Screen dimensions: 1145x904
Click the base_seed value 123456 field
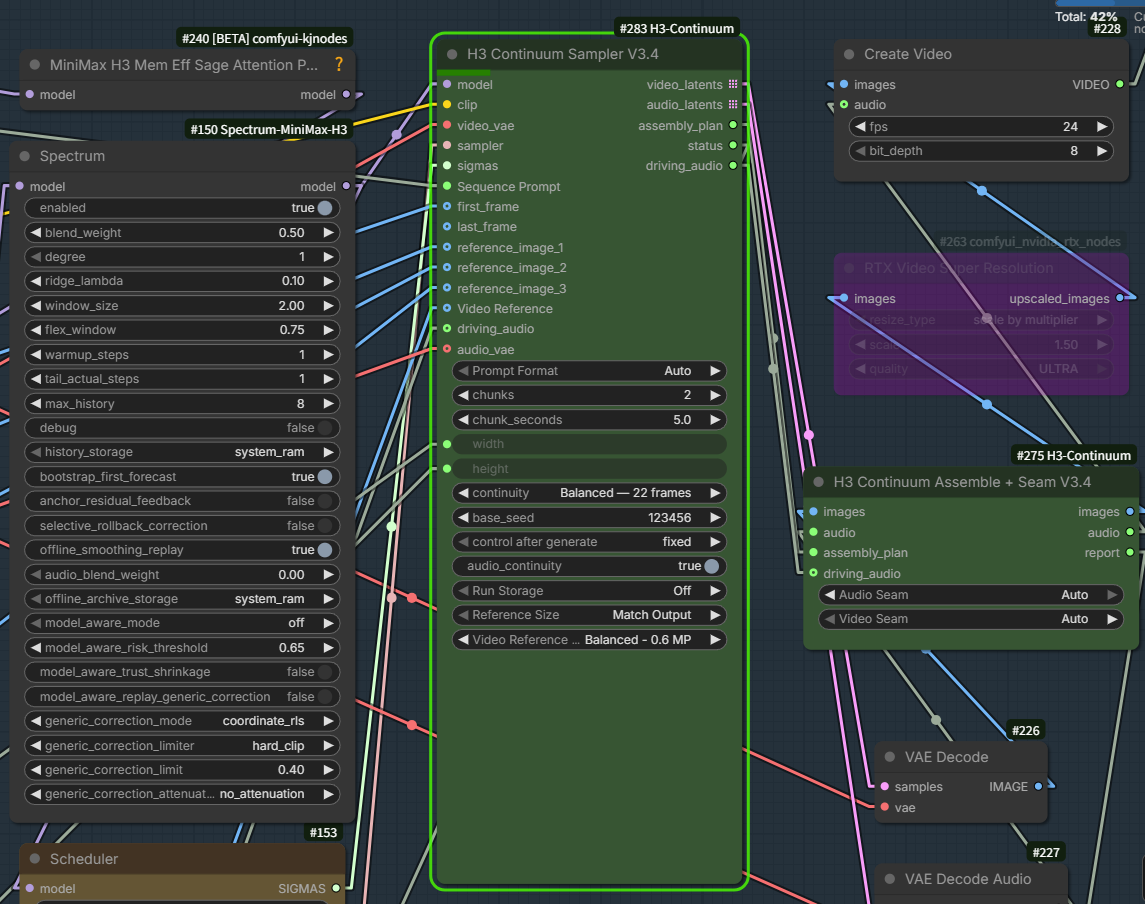(589, 518)
